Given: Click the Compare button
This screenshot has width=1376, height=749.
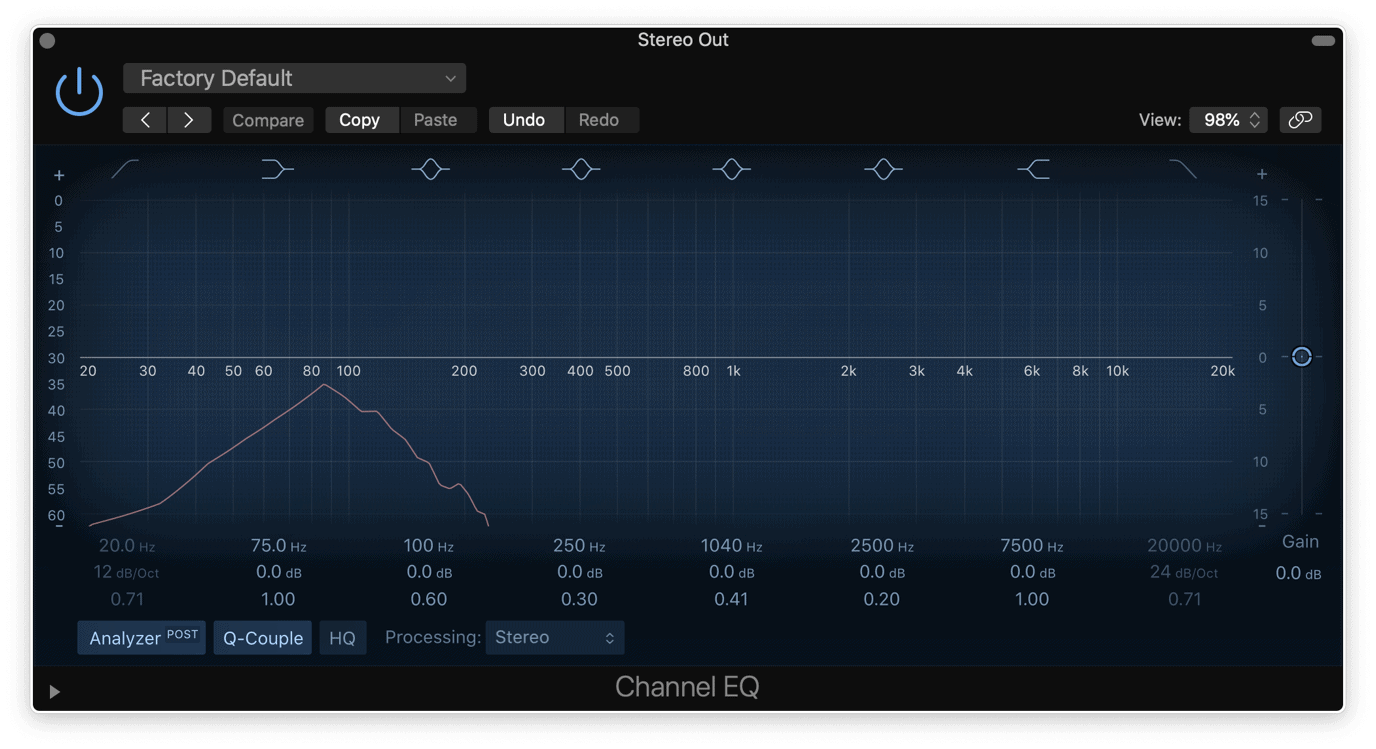Looking at the screenshot, I should pos(268,119).
